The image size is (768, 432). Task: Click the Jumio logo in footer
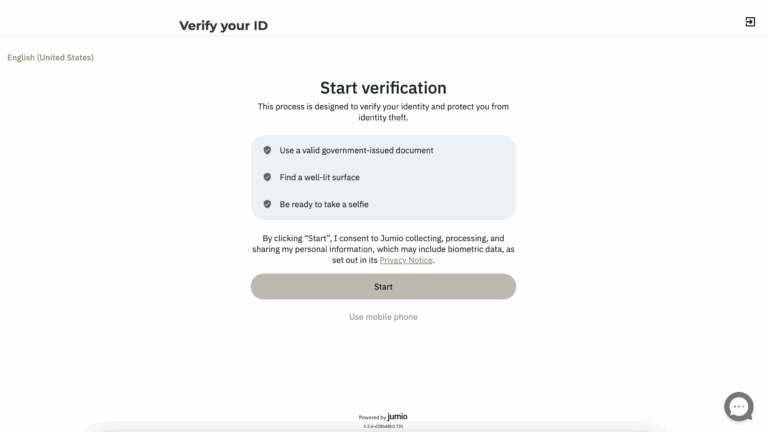(x=397, y=416)
